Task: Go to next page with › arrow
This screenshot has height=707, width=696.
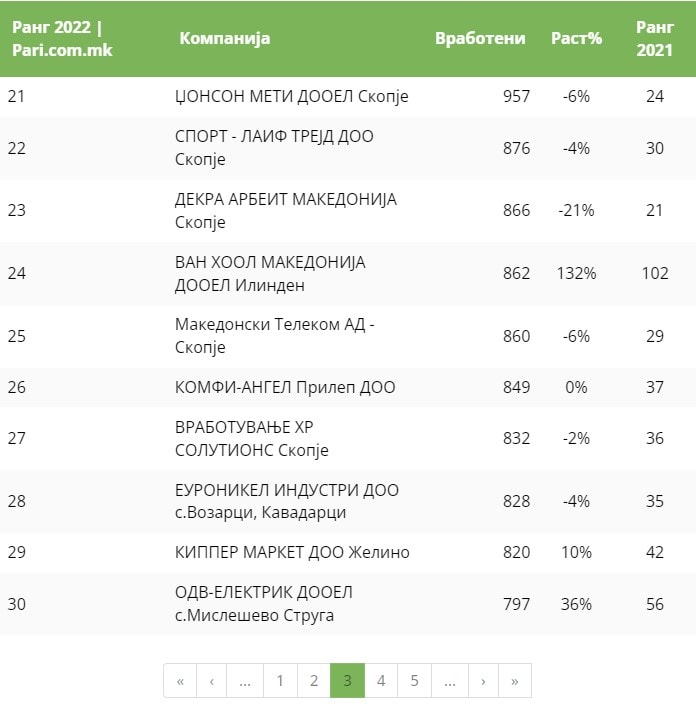Action: 482,681
